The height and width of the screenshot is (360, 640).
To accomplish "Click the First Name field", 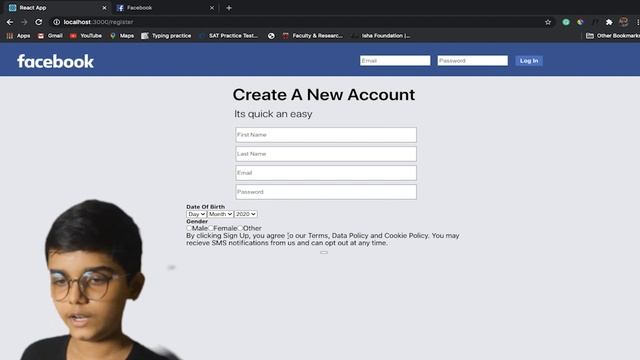I will click(x=326, y=135).
